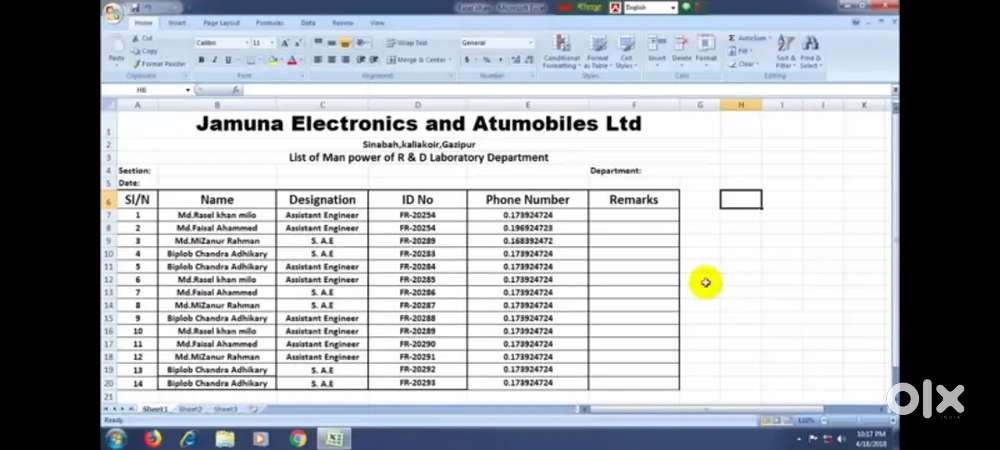Image resolution: width=1000 pixels, height=450 pixels.
Task: Toggle Bold formatting
Action: [x=201, y=60]
